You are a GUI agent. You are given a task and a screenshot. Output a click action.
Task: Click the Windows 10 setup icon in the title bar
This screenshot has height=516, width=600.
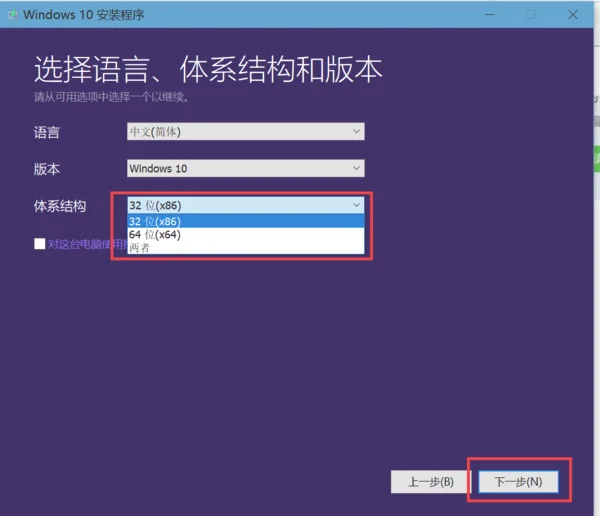(13, 15)
